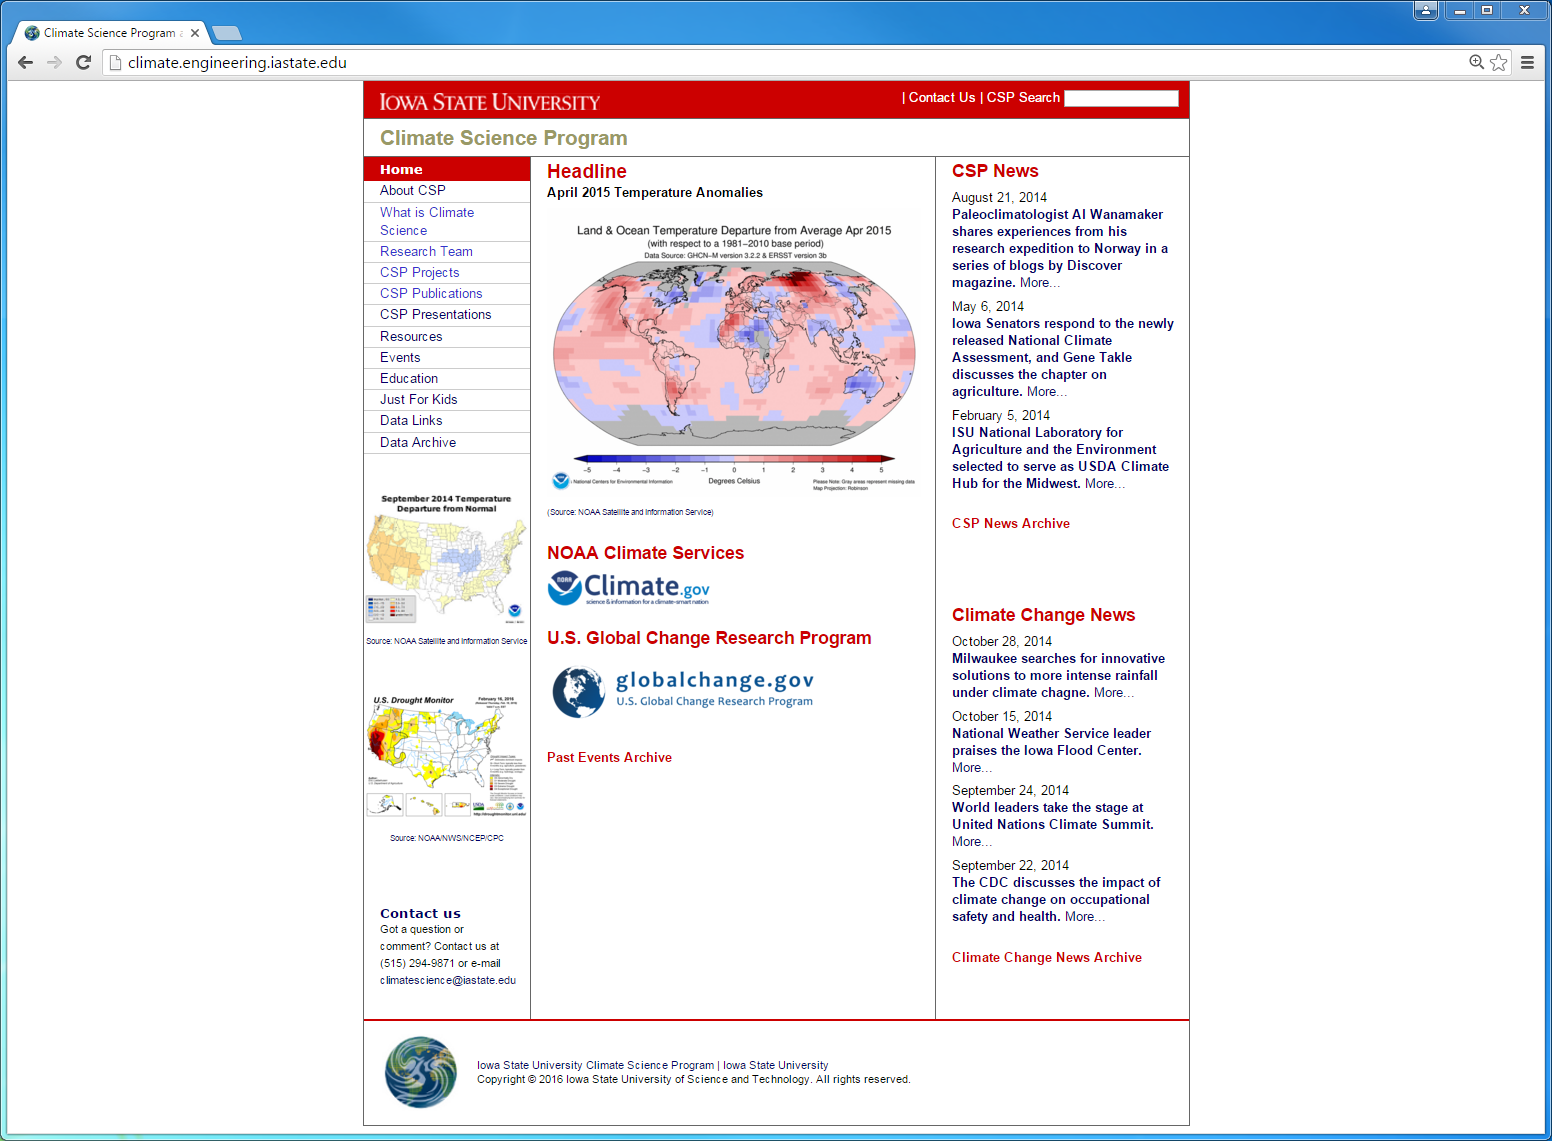This screenshot has height=1141, width=1552.
Task: Open a new browser tab
Action: [227, 33]
